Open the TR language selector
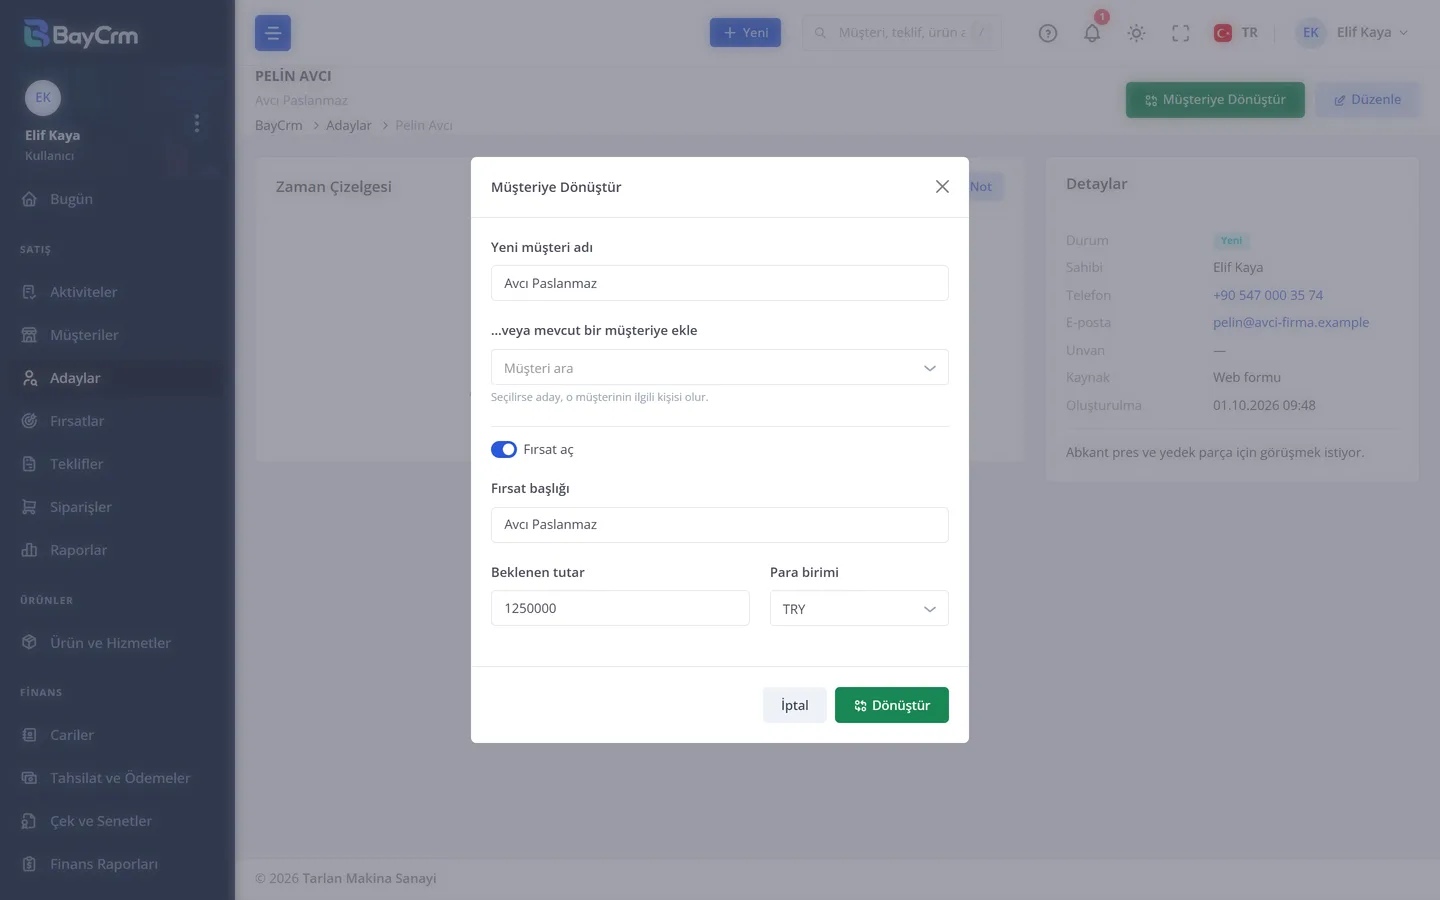The width and height of the screenshot is (1440, 900). click(1236, 33)
